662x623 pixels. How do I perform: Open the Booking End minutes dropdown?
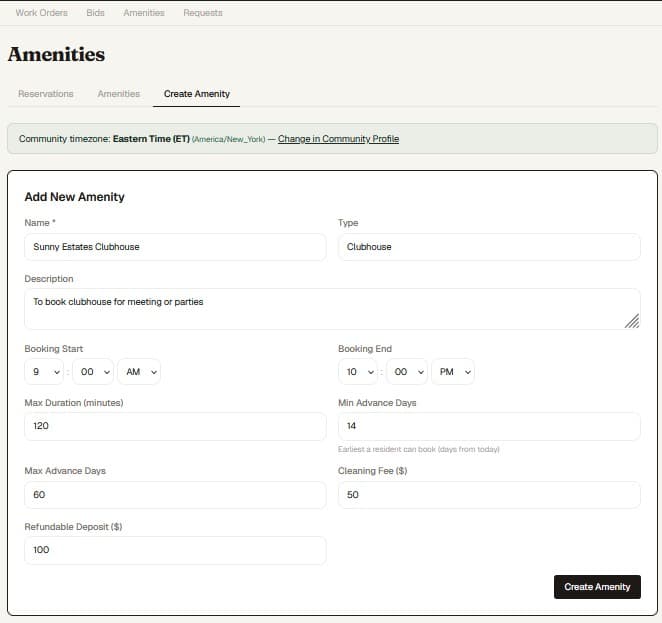coord(407,372)
